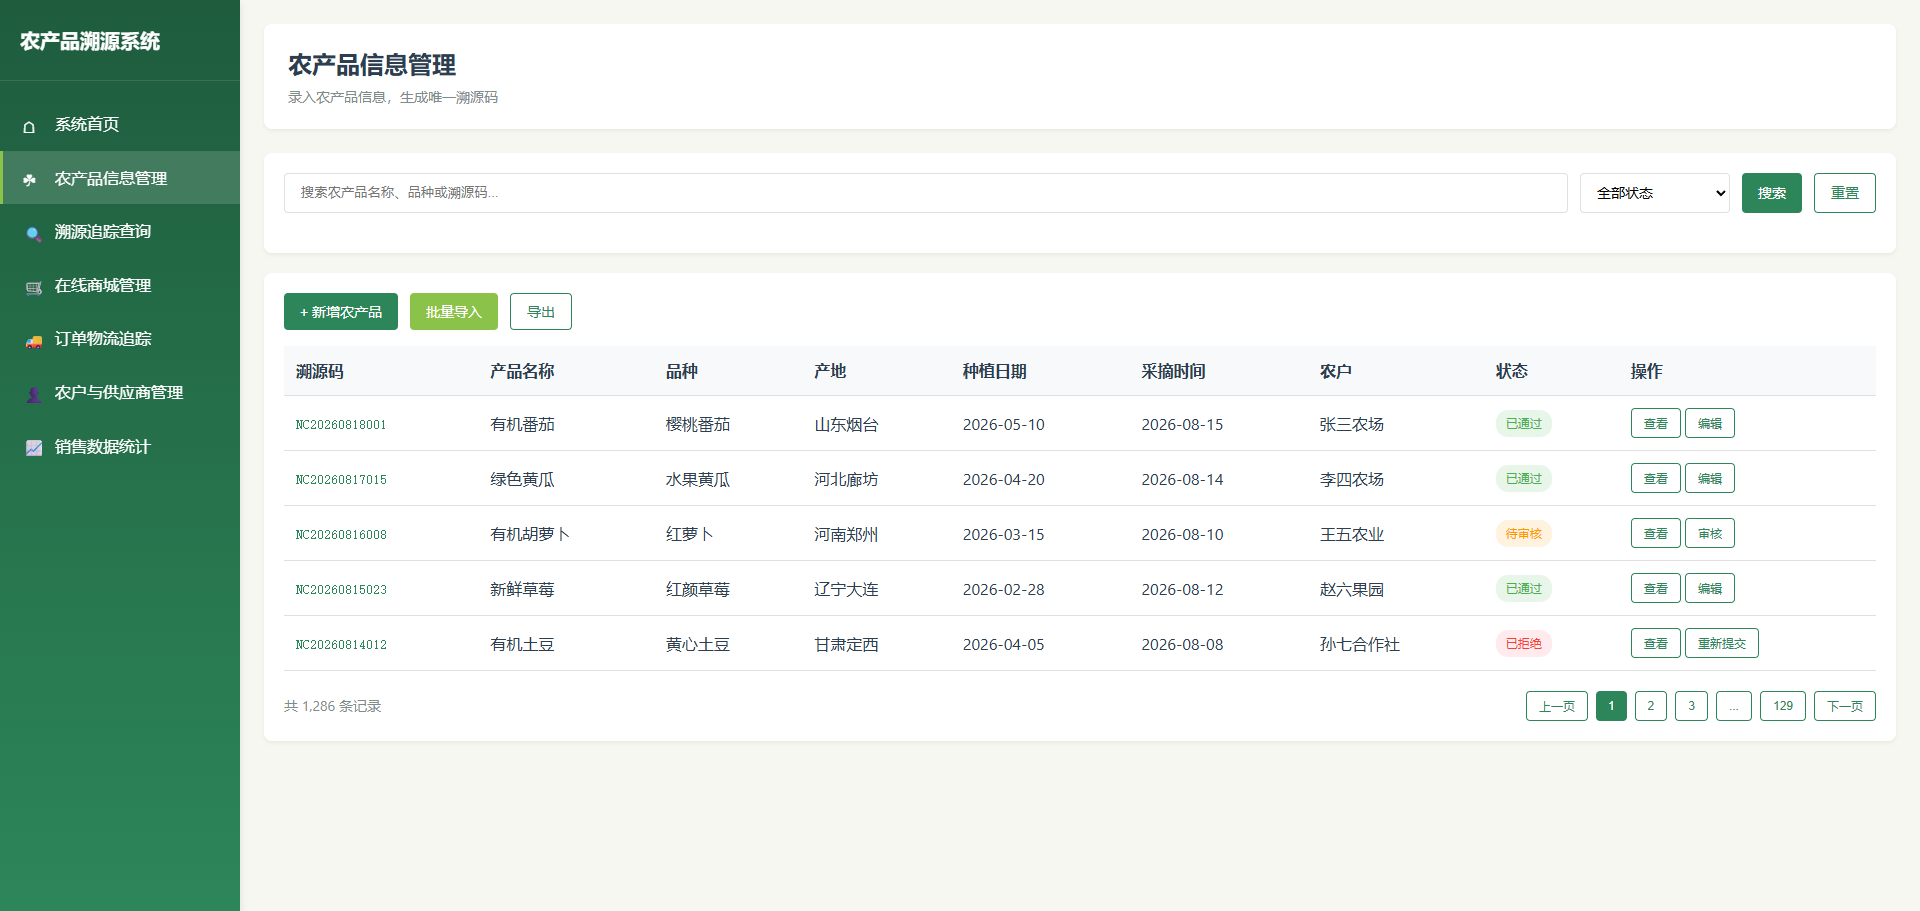Show 销售数据统计 page

tap(120, 446)
